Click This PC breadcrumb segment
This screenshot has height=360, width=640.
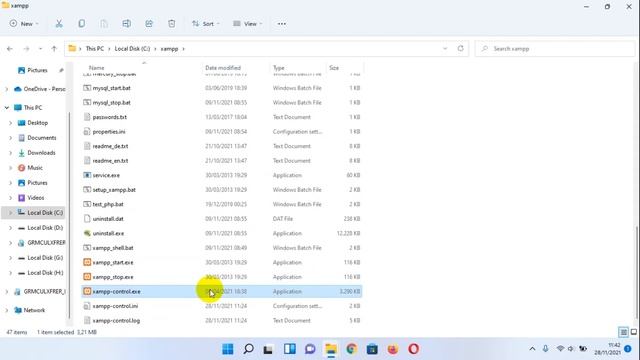coord(95,49)
